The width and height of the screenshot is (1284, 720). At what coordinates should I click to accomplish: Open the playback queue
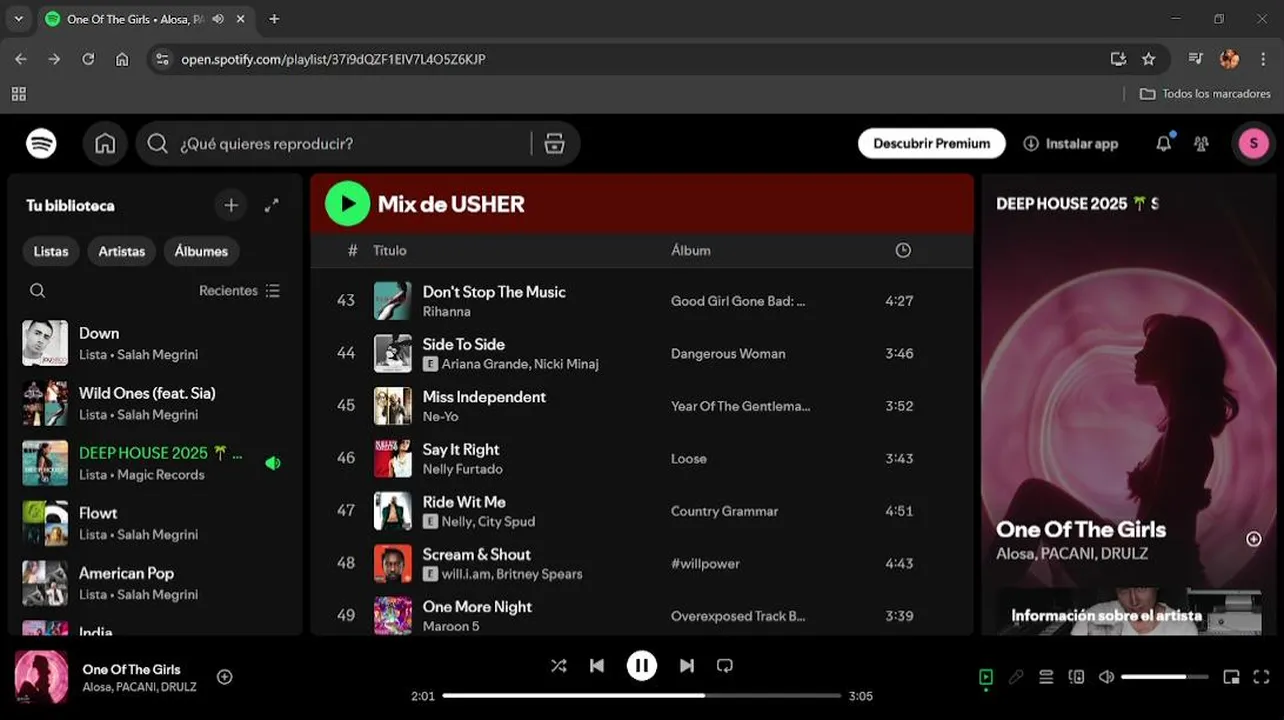(1046, 677)
